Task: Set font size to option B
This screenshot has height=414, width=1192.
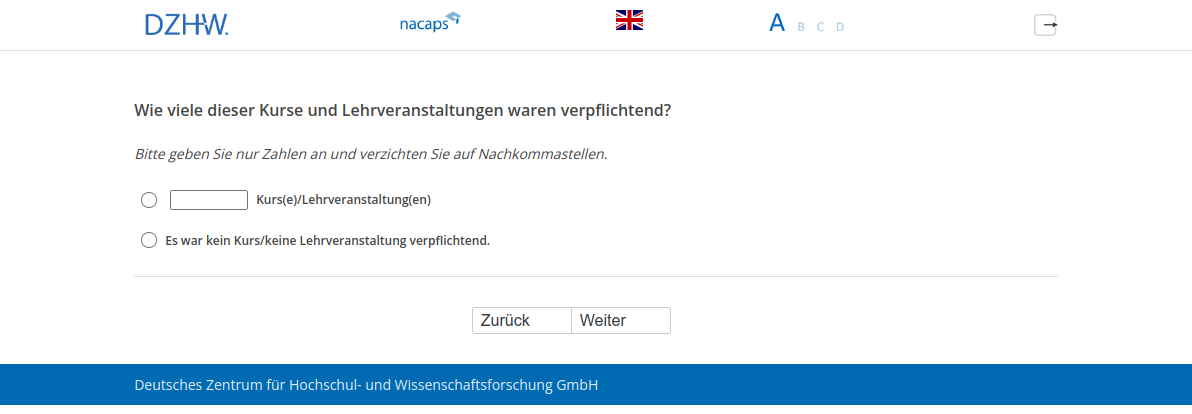Action: [801, 27]
